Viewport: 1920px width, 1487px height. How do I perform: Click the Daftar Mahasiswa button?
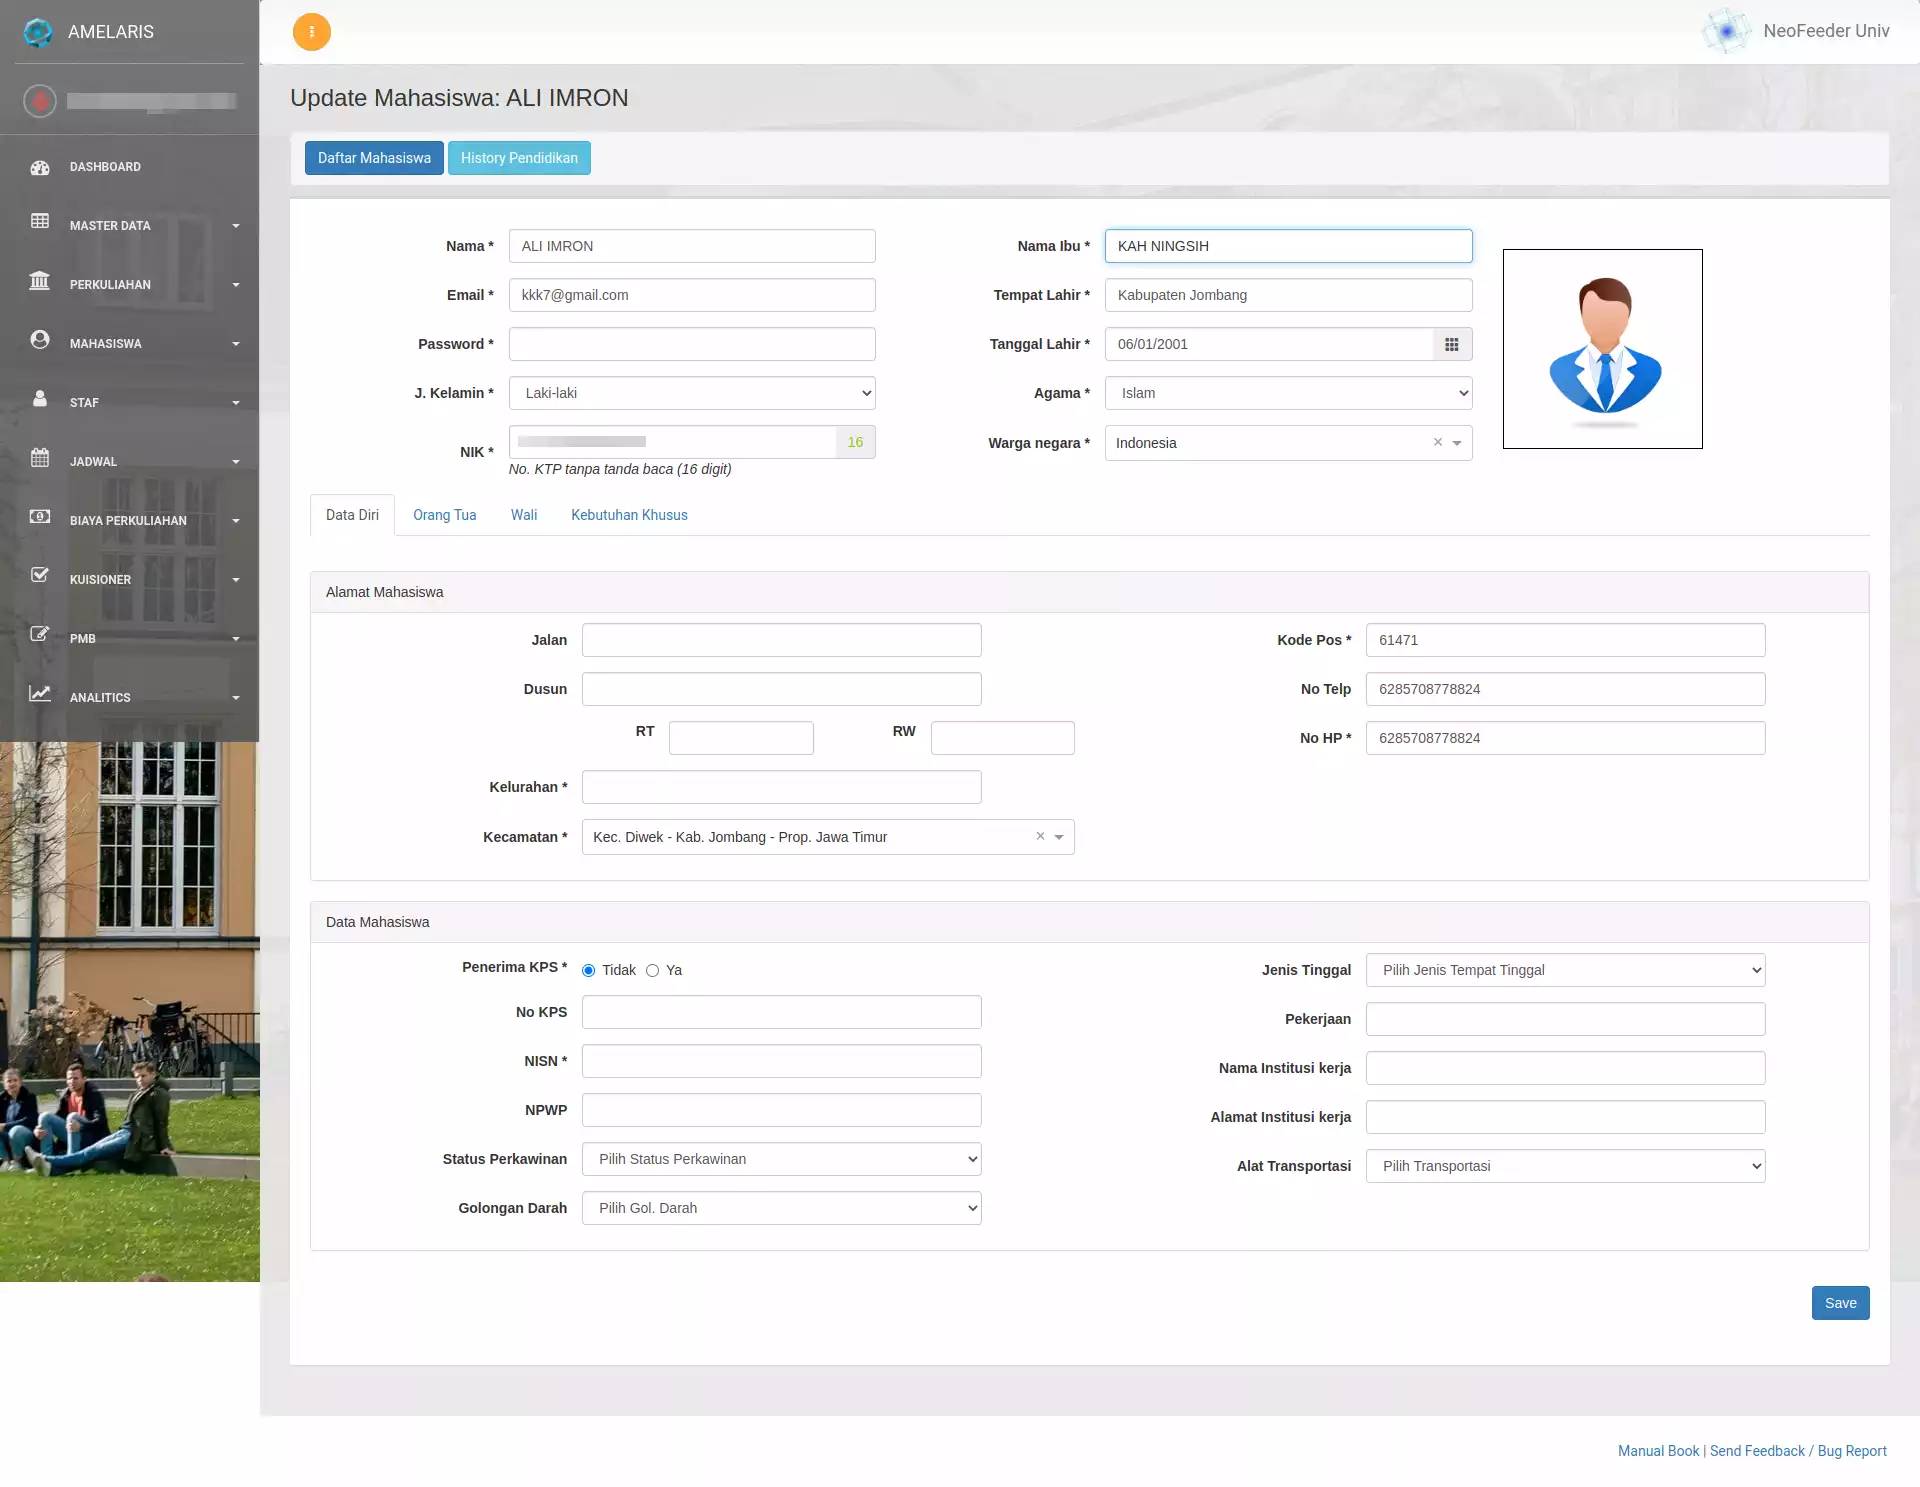[374, 158]
